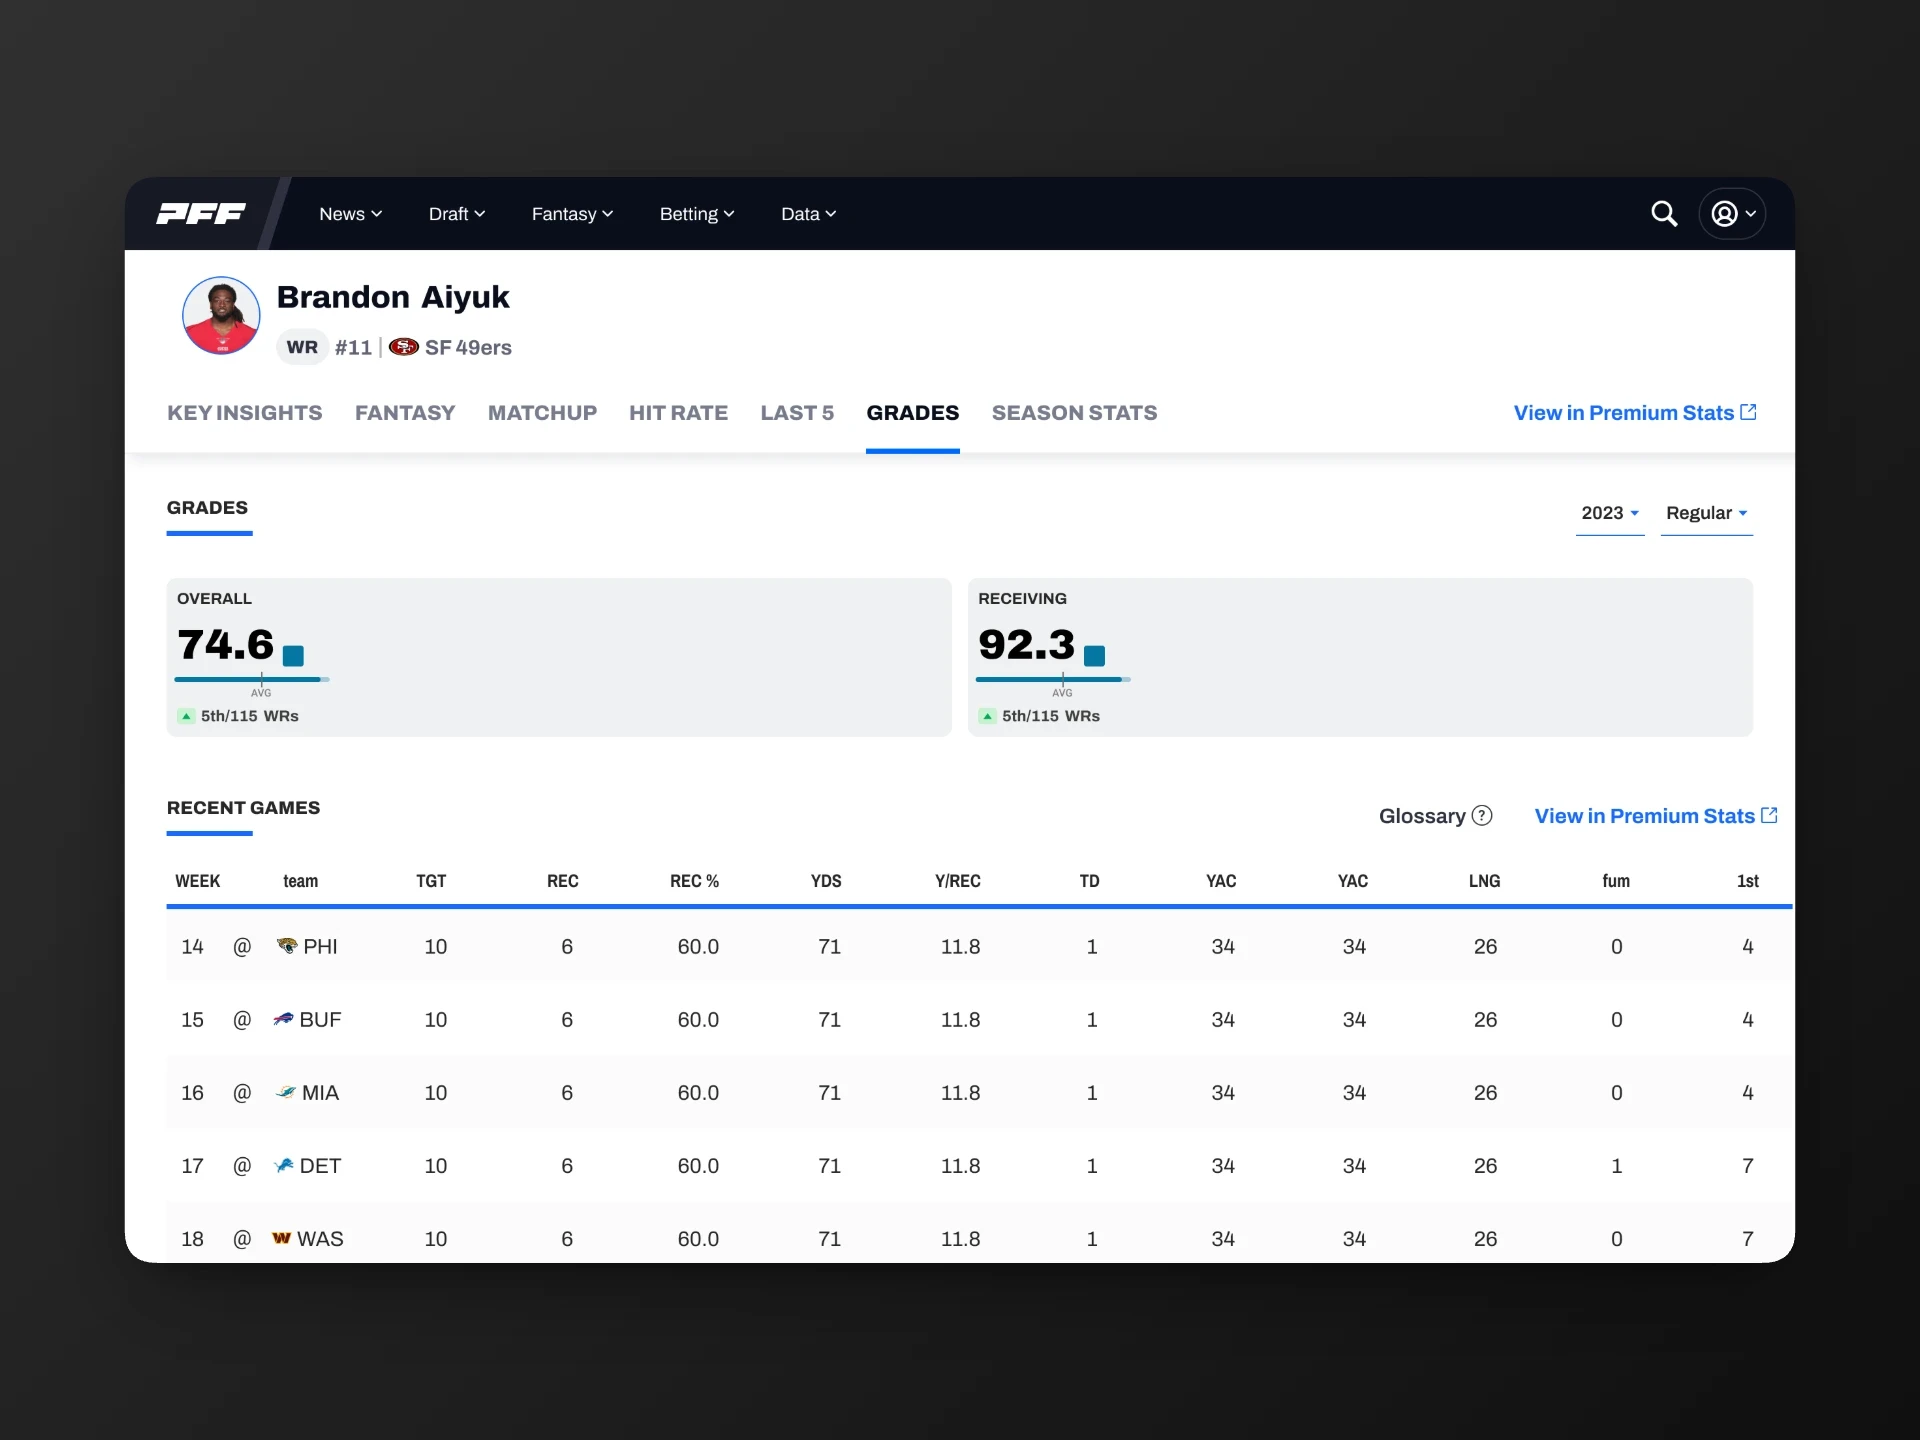Click the Glossary help question icon
This screenshot has height=1440, width=1920.
click(1482, 816)
